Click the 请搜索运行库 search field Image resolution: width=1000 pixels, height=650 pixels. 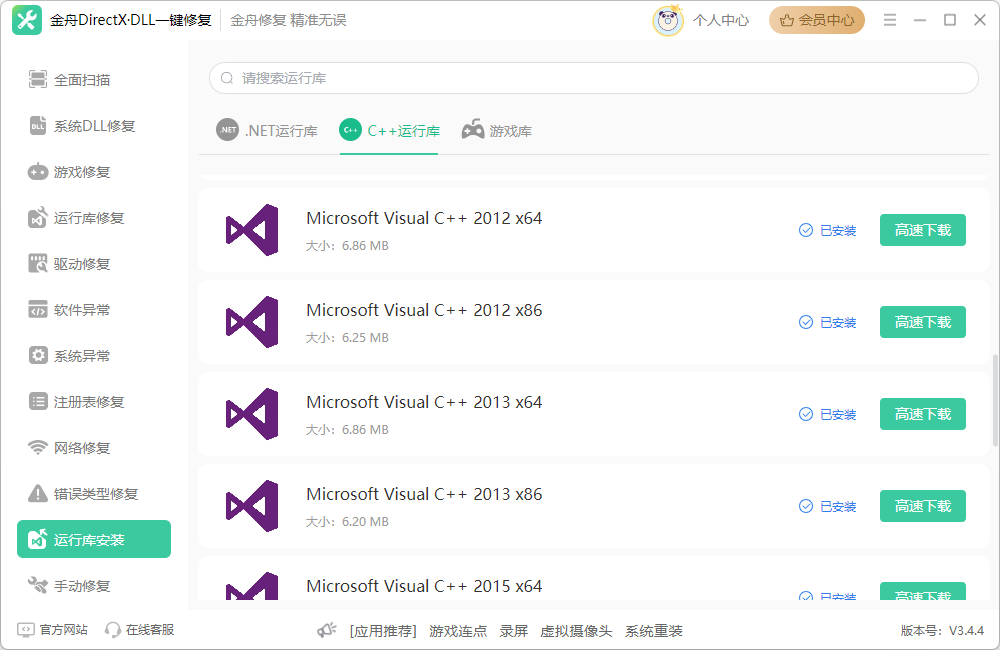click(593, 78)
